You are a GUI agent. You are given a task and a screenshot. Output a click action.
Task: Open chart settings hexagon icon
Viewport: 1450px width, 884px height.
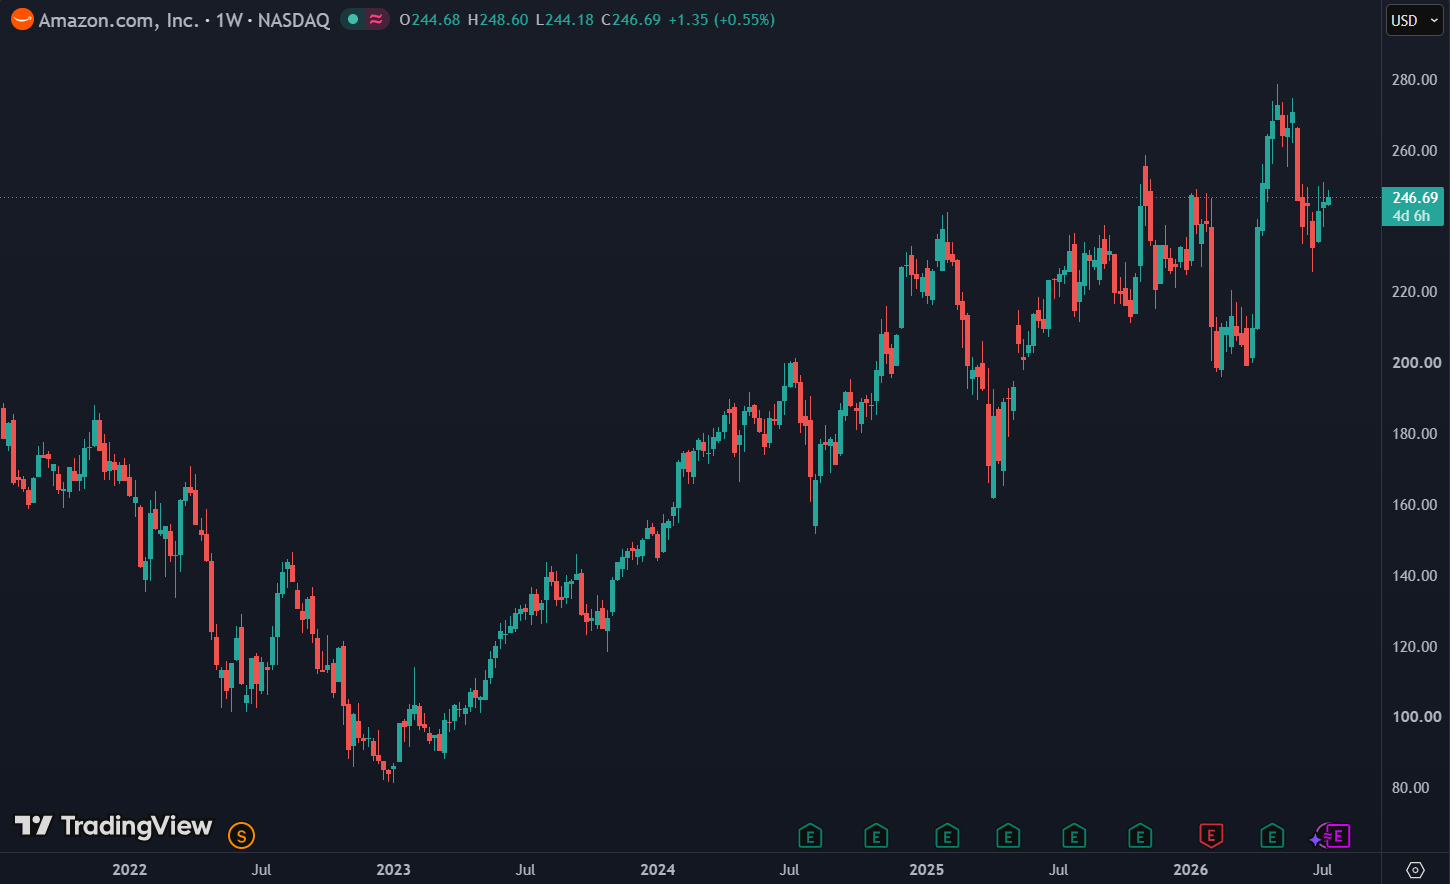pyautogui.click(x=1415, y=869)
